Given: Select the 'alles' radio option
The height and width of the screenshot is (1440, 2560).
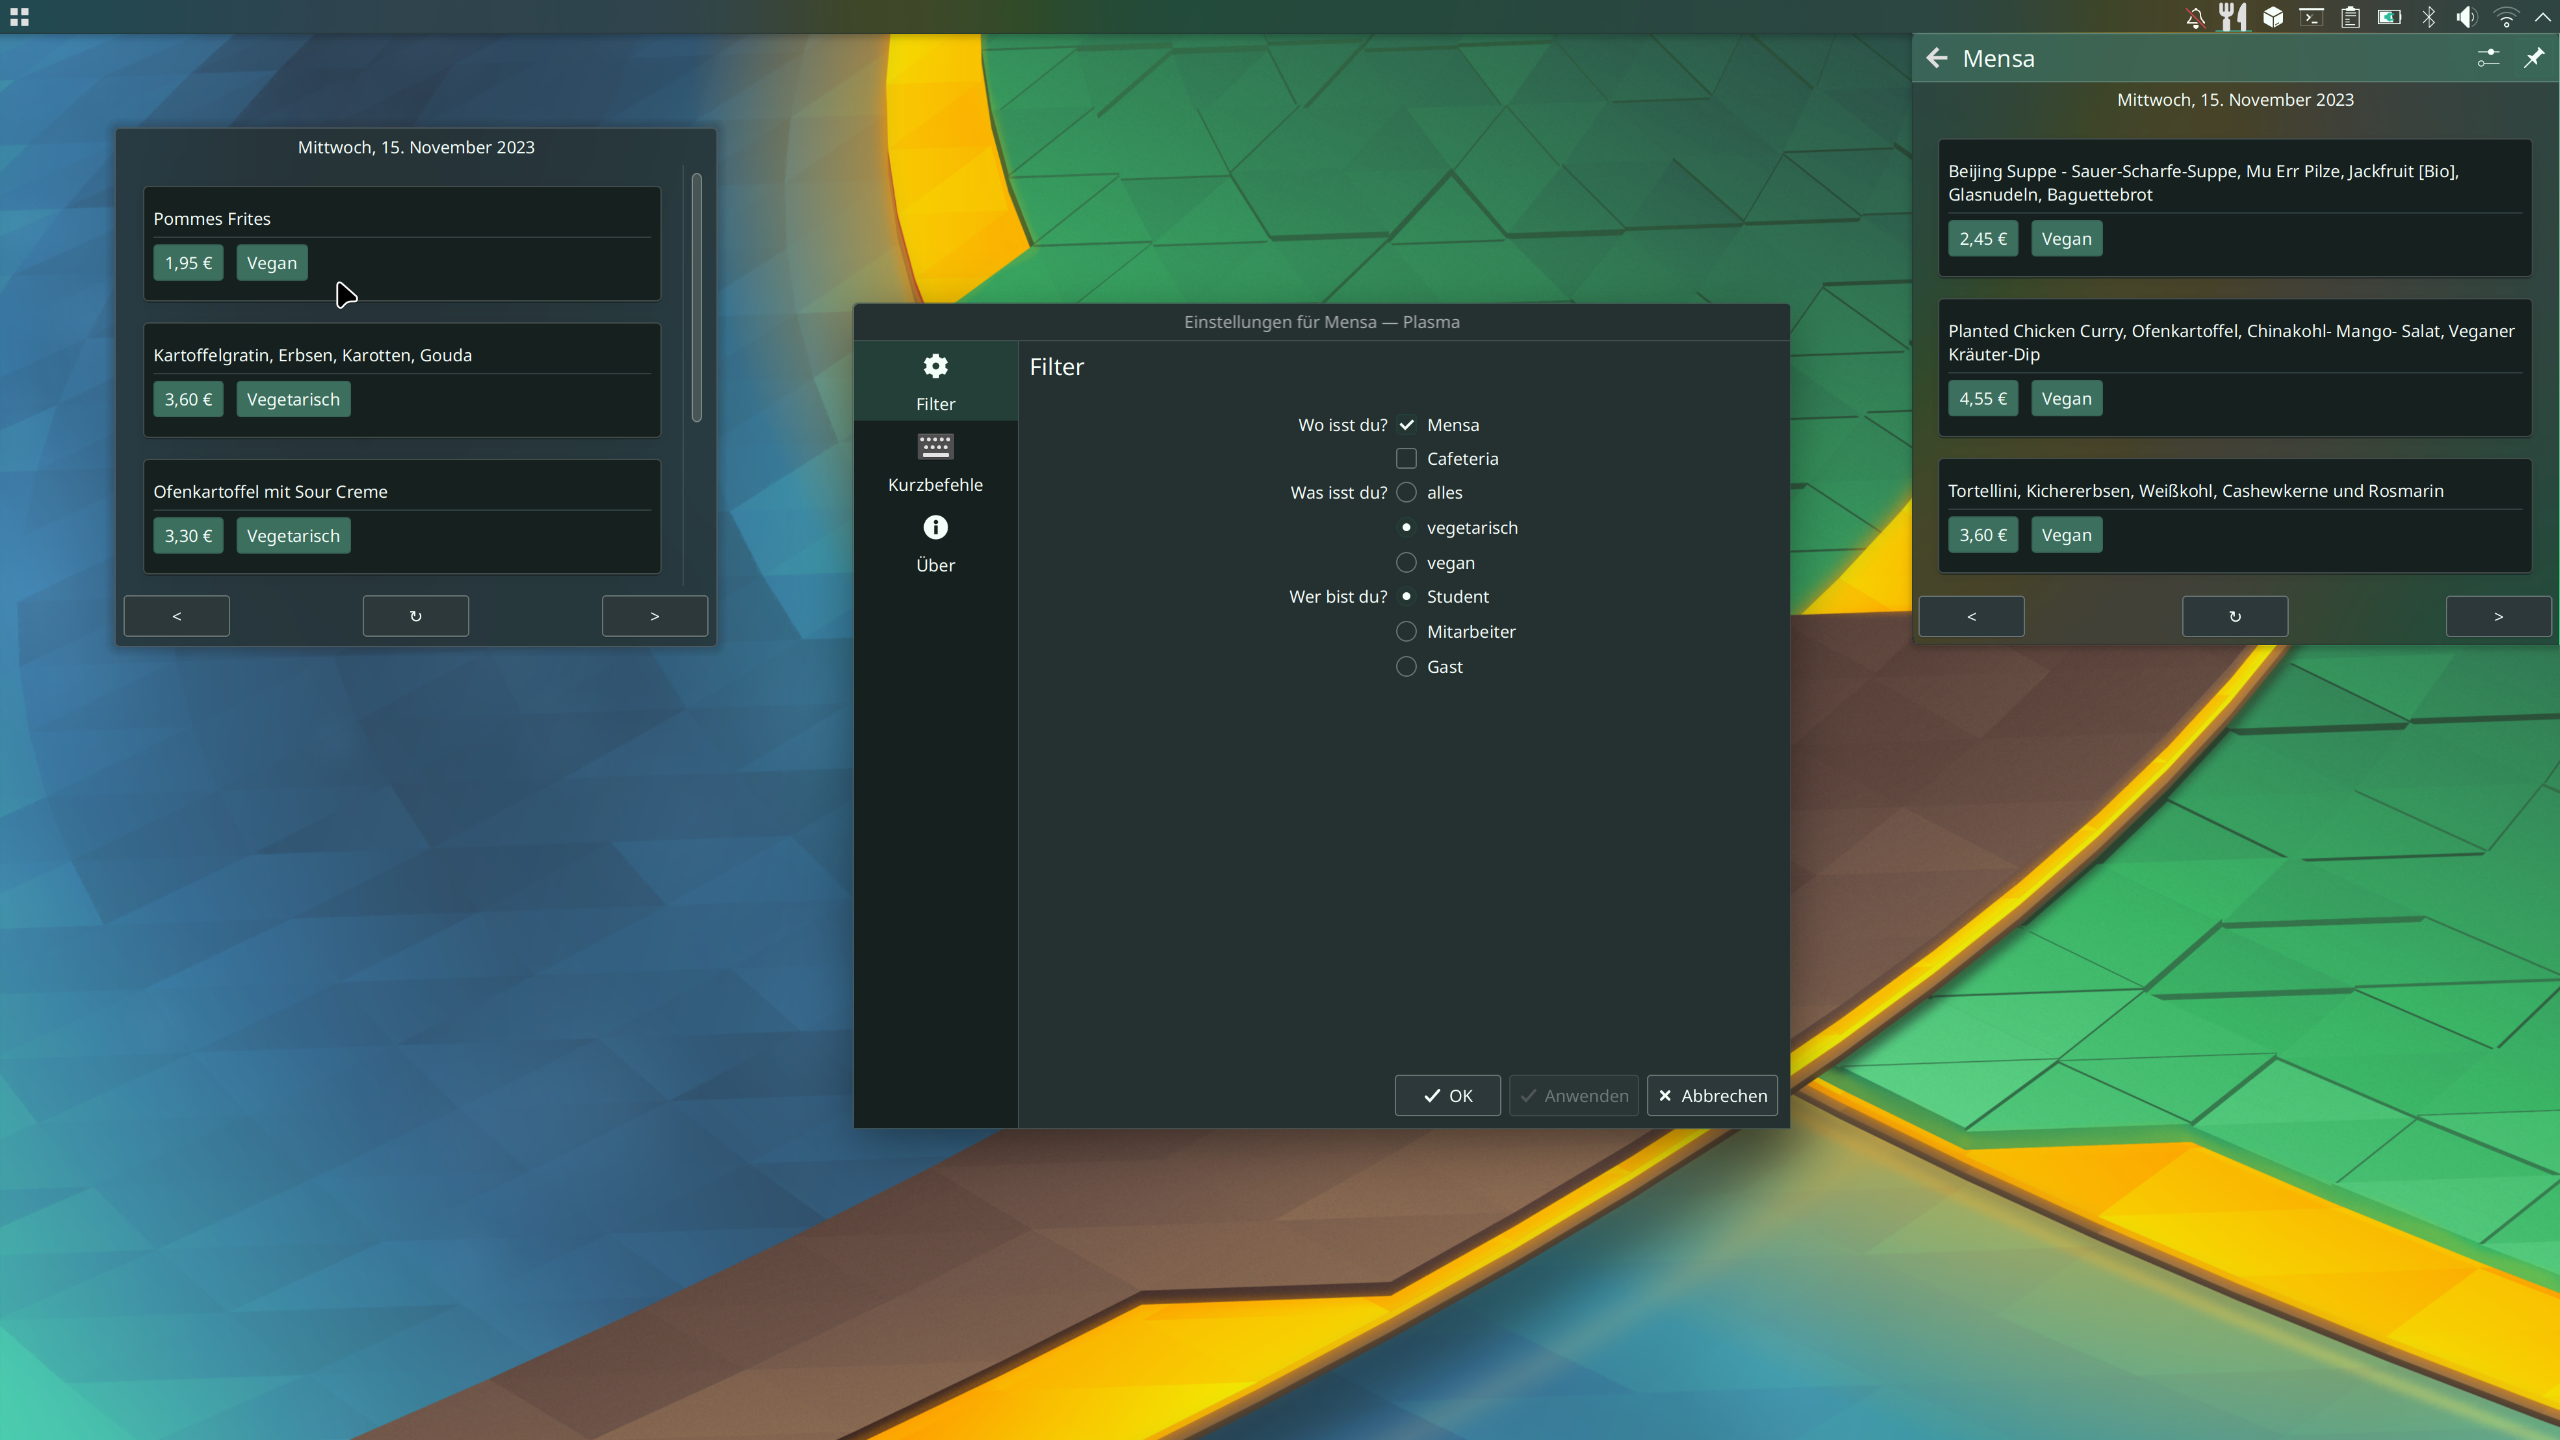Looking at the screenshot, I should [x=1406, y=493].
